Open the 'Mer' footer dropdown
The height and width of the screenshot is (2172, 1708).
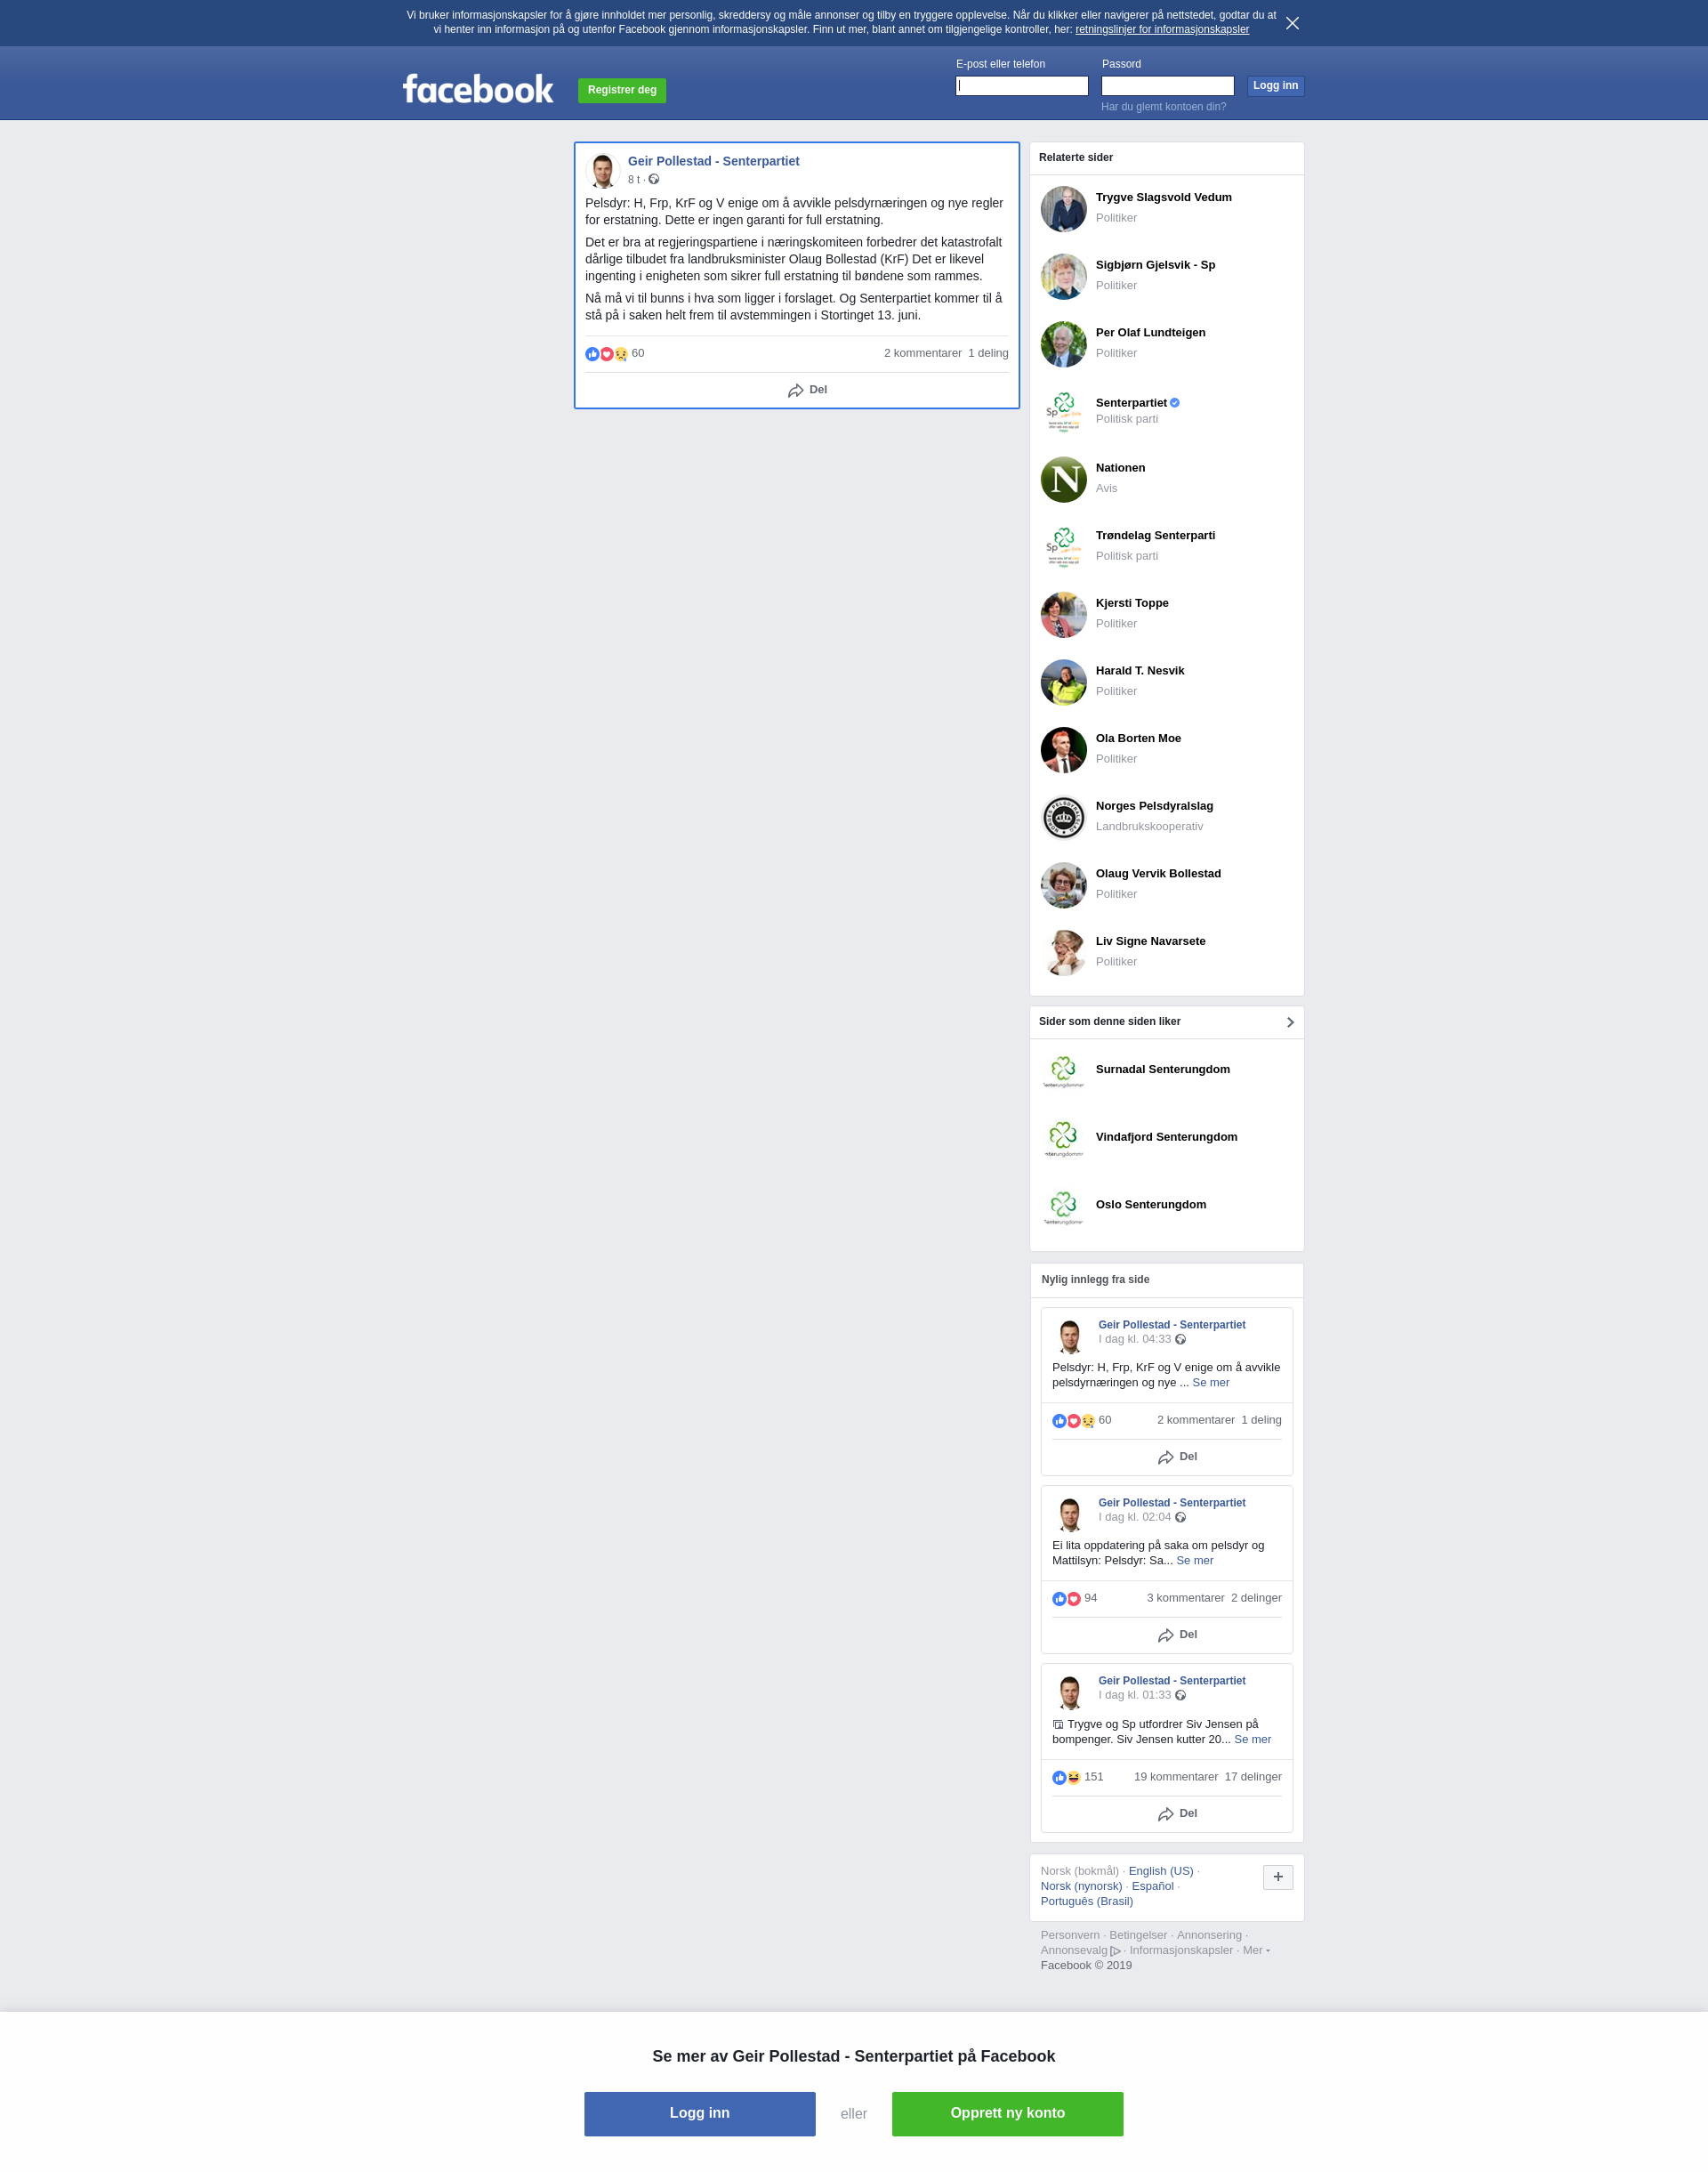coord(1256,1950)
